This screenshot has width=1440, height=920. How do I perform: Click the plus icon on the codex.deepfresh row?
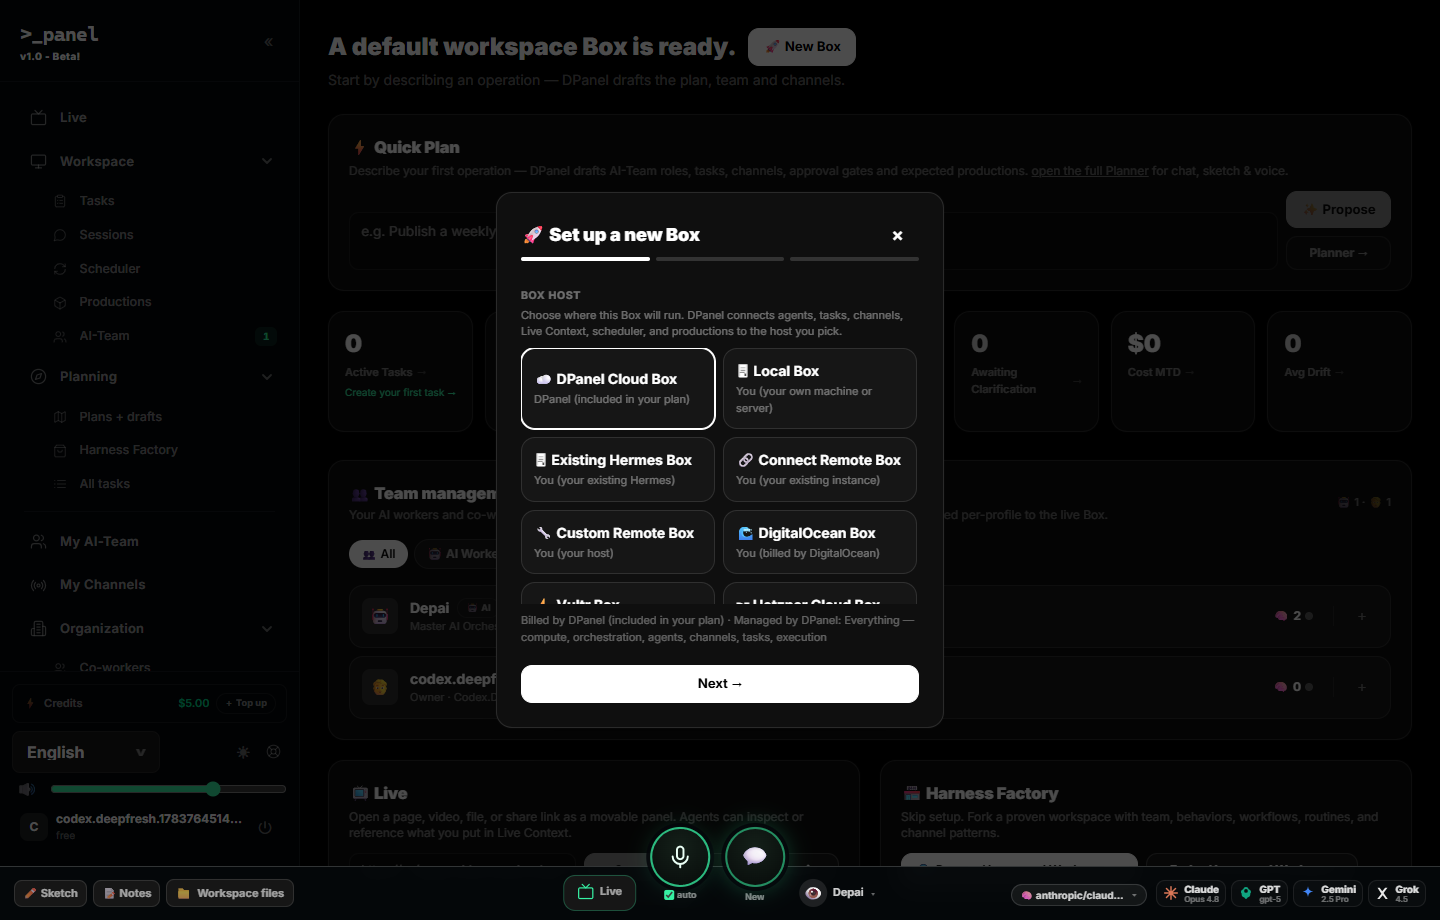[x=1361, y=687]
